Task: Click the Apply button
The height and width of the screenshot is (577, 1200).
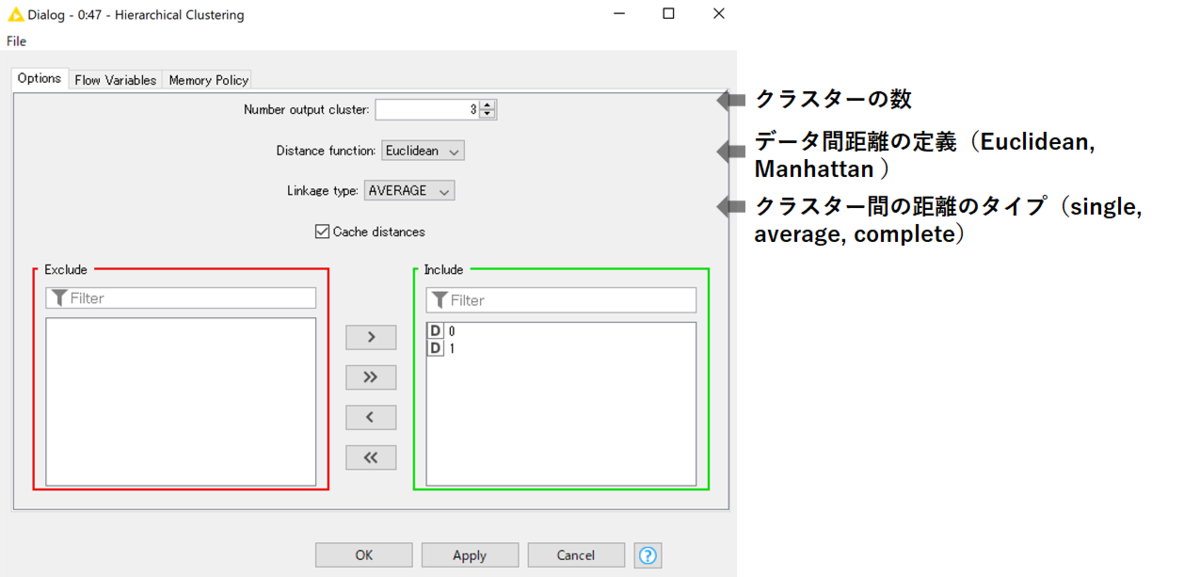Action: coord(470,555)
